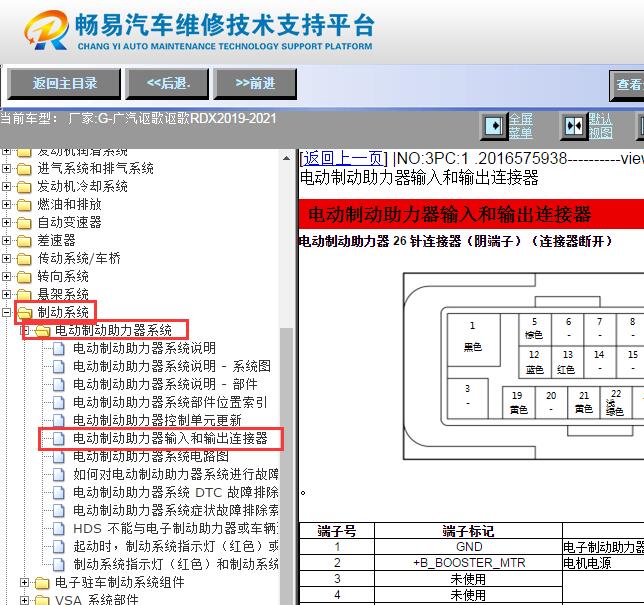Image resolution: width=644 pixels, height=605 pixels.
Task: Open 电动制动助力器系统说明 - 部件 item
Action: [165, 384]
